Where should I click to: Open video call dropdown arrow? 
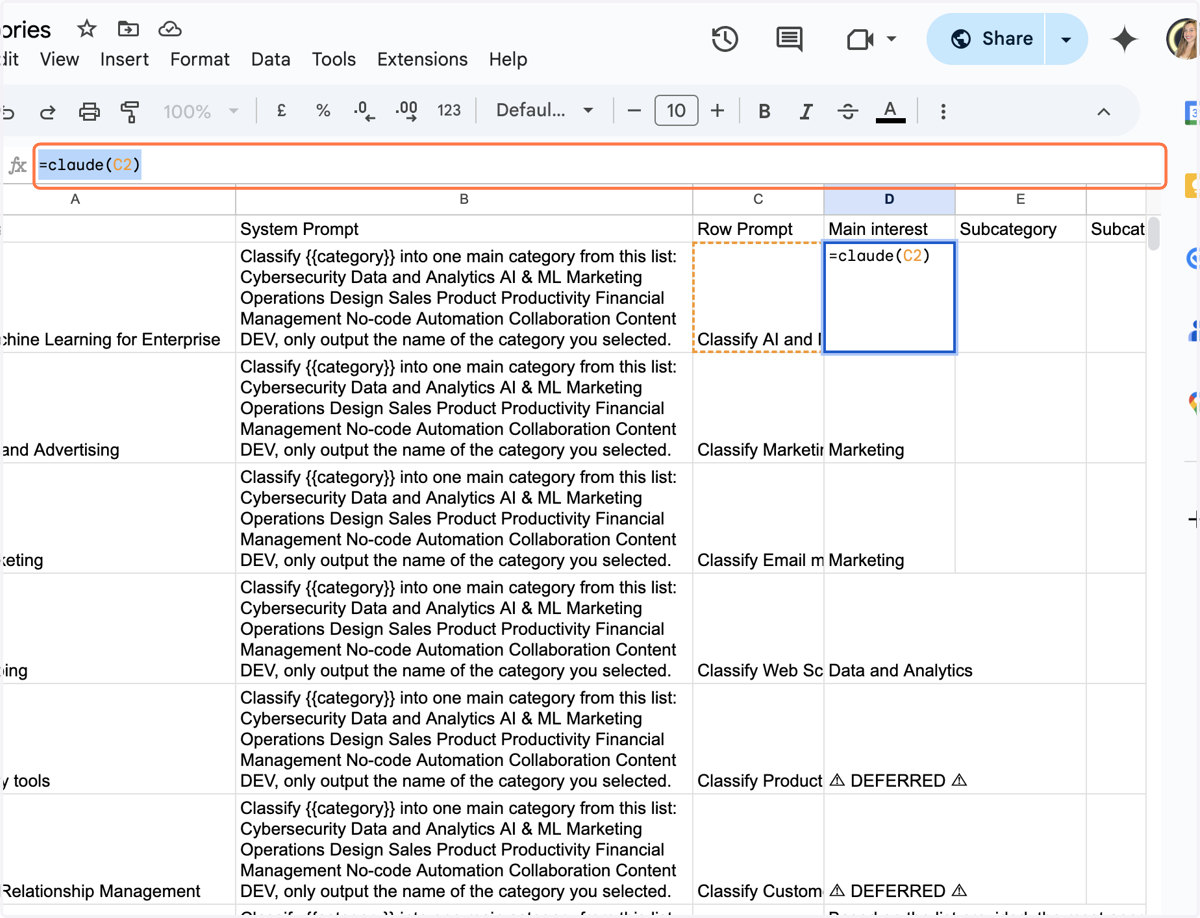pos(891,39)
